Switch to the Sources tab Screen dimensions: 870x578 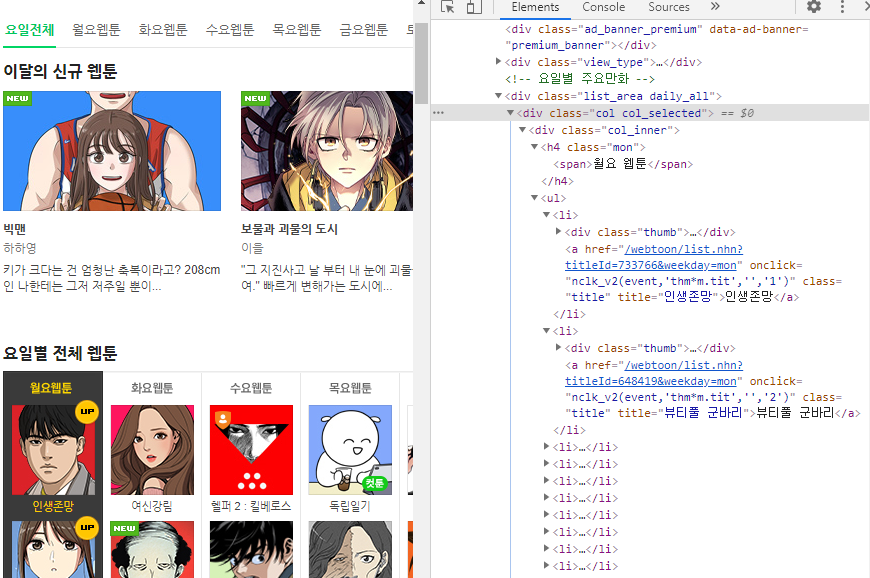tap(669, 7)
